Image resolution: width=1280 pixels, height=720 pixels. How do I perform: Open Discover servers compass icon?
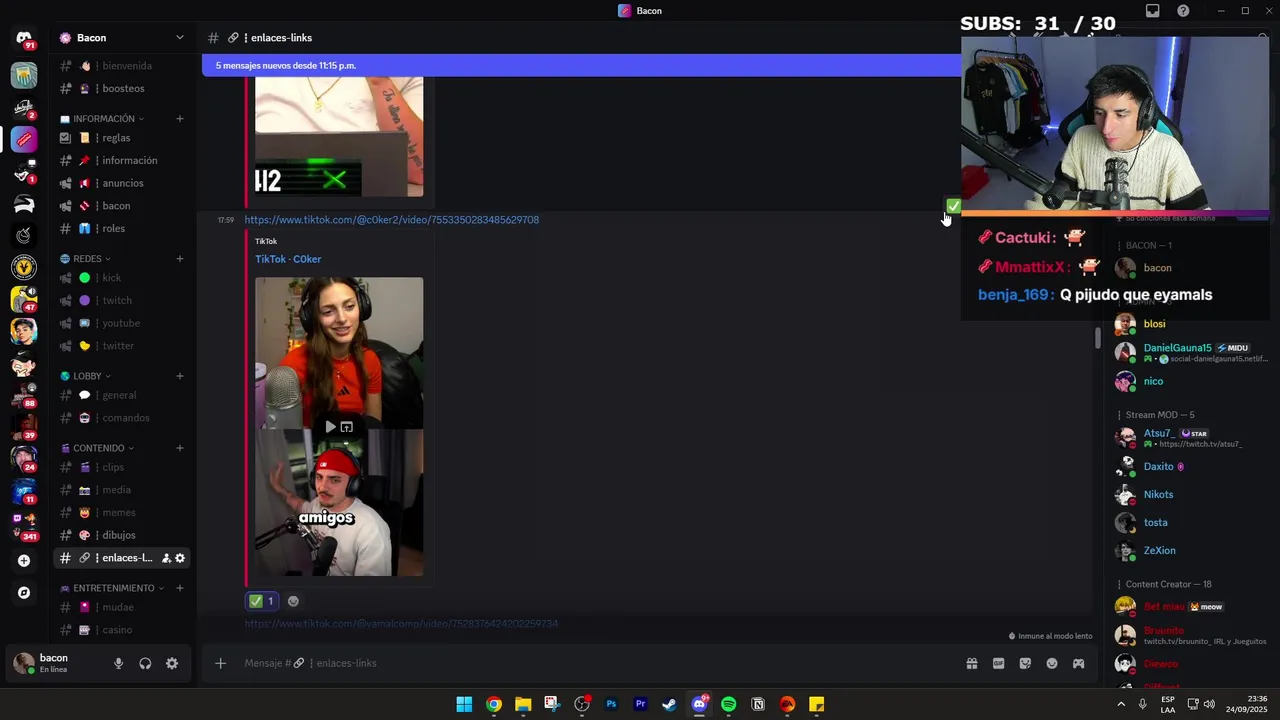(x=24, y=593)
